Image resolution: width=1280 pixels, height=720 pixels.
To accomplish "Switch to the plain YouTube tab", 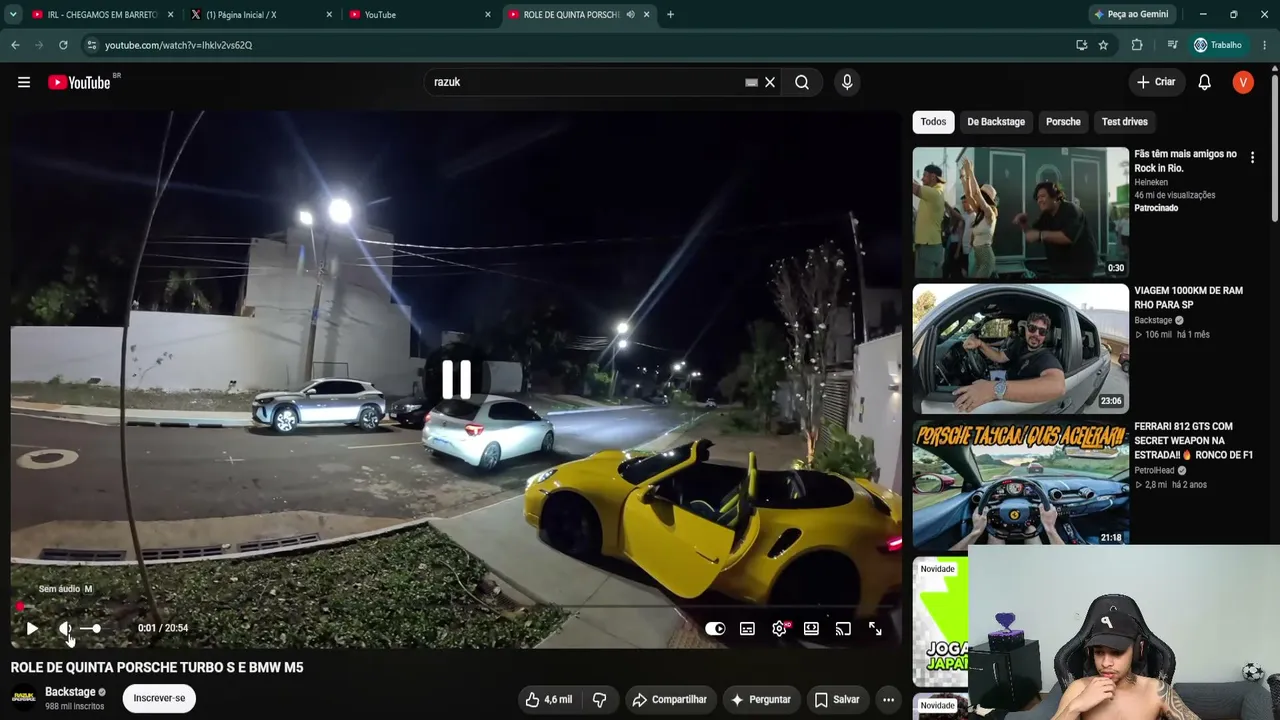I will (x=415, y=15).
